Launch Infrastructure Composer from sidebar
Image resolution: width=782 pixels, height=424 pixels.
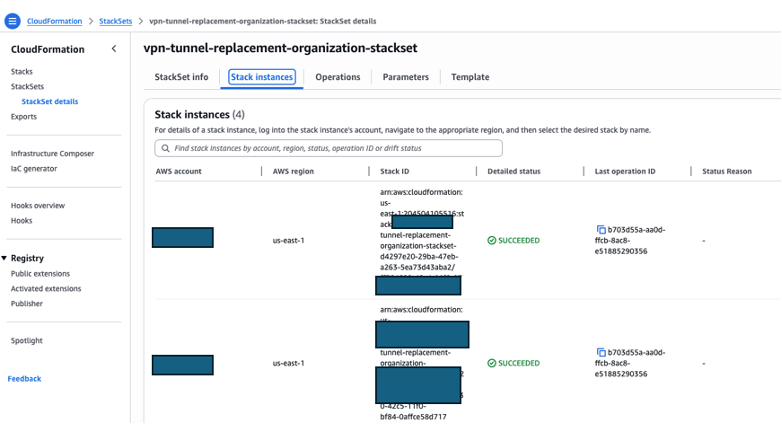point(52,153)
